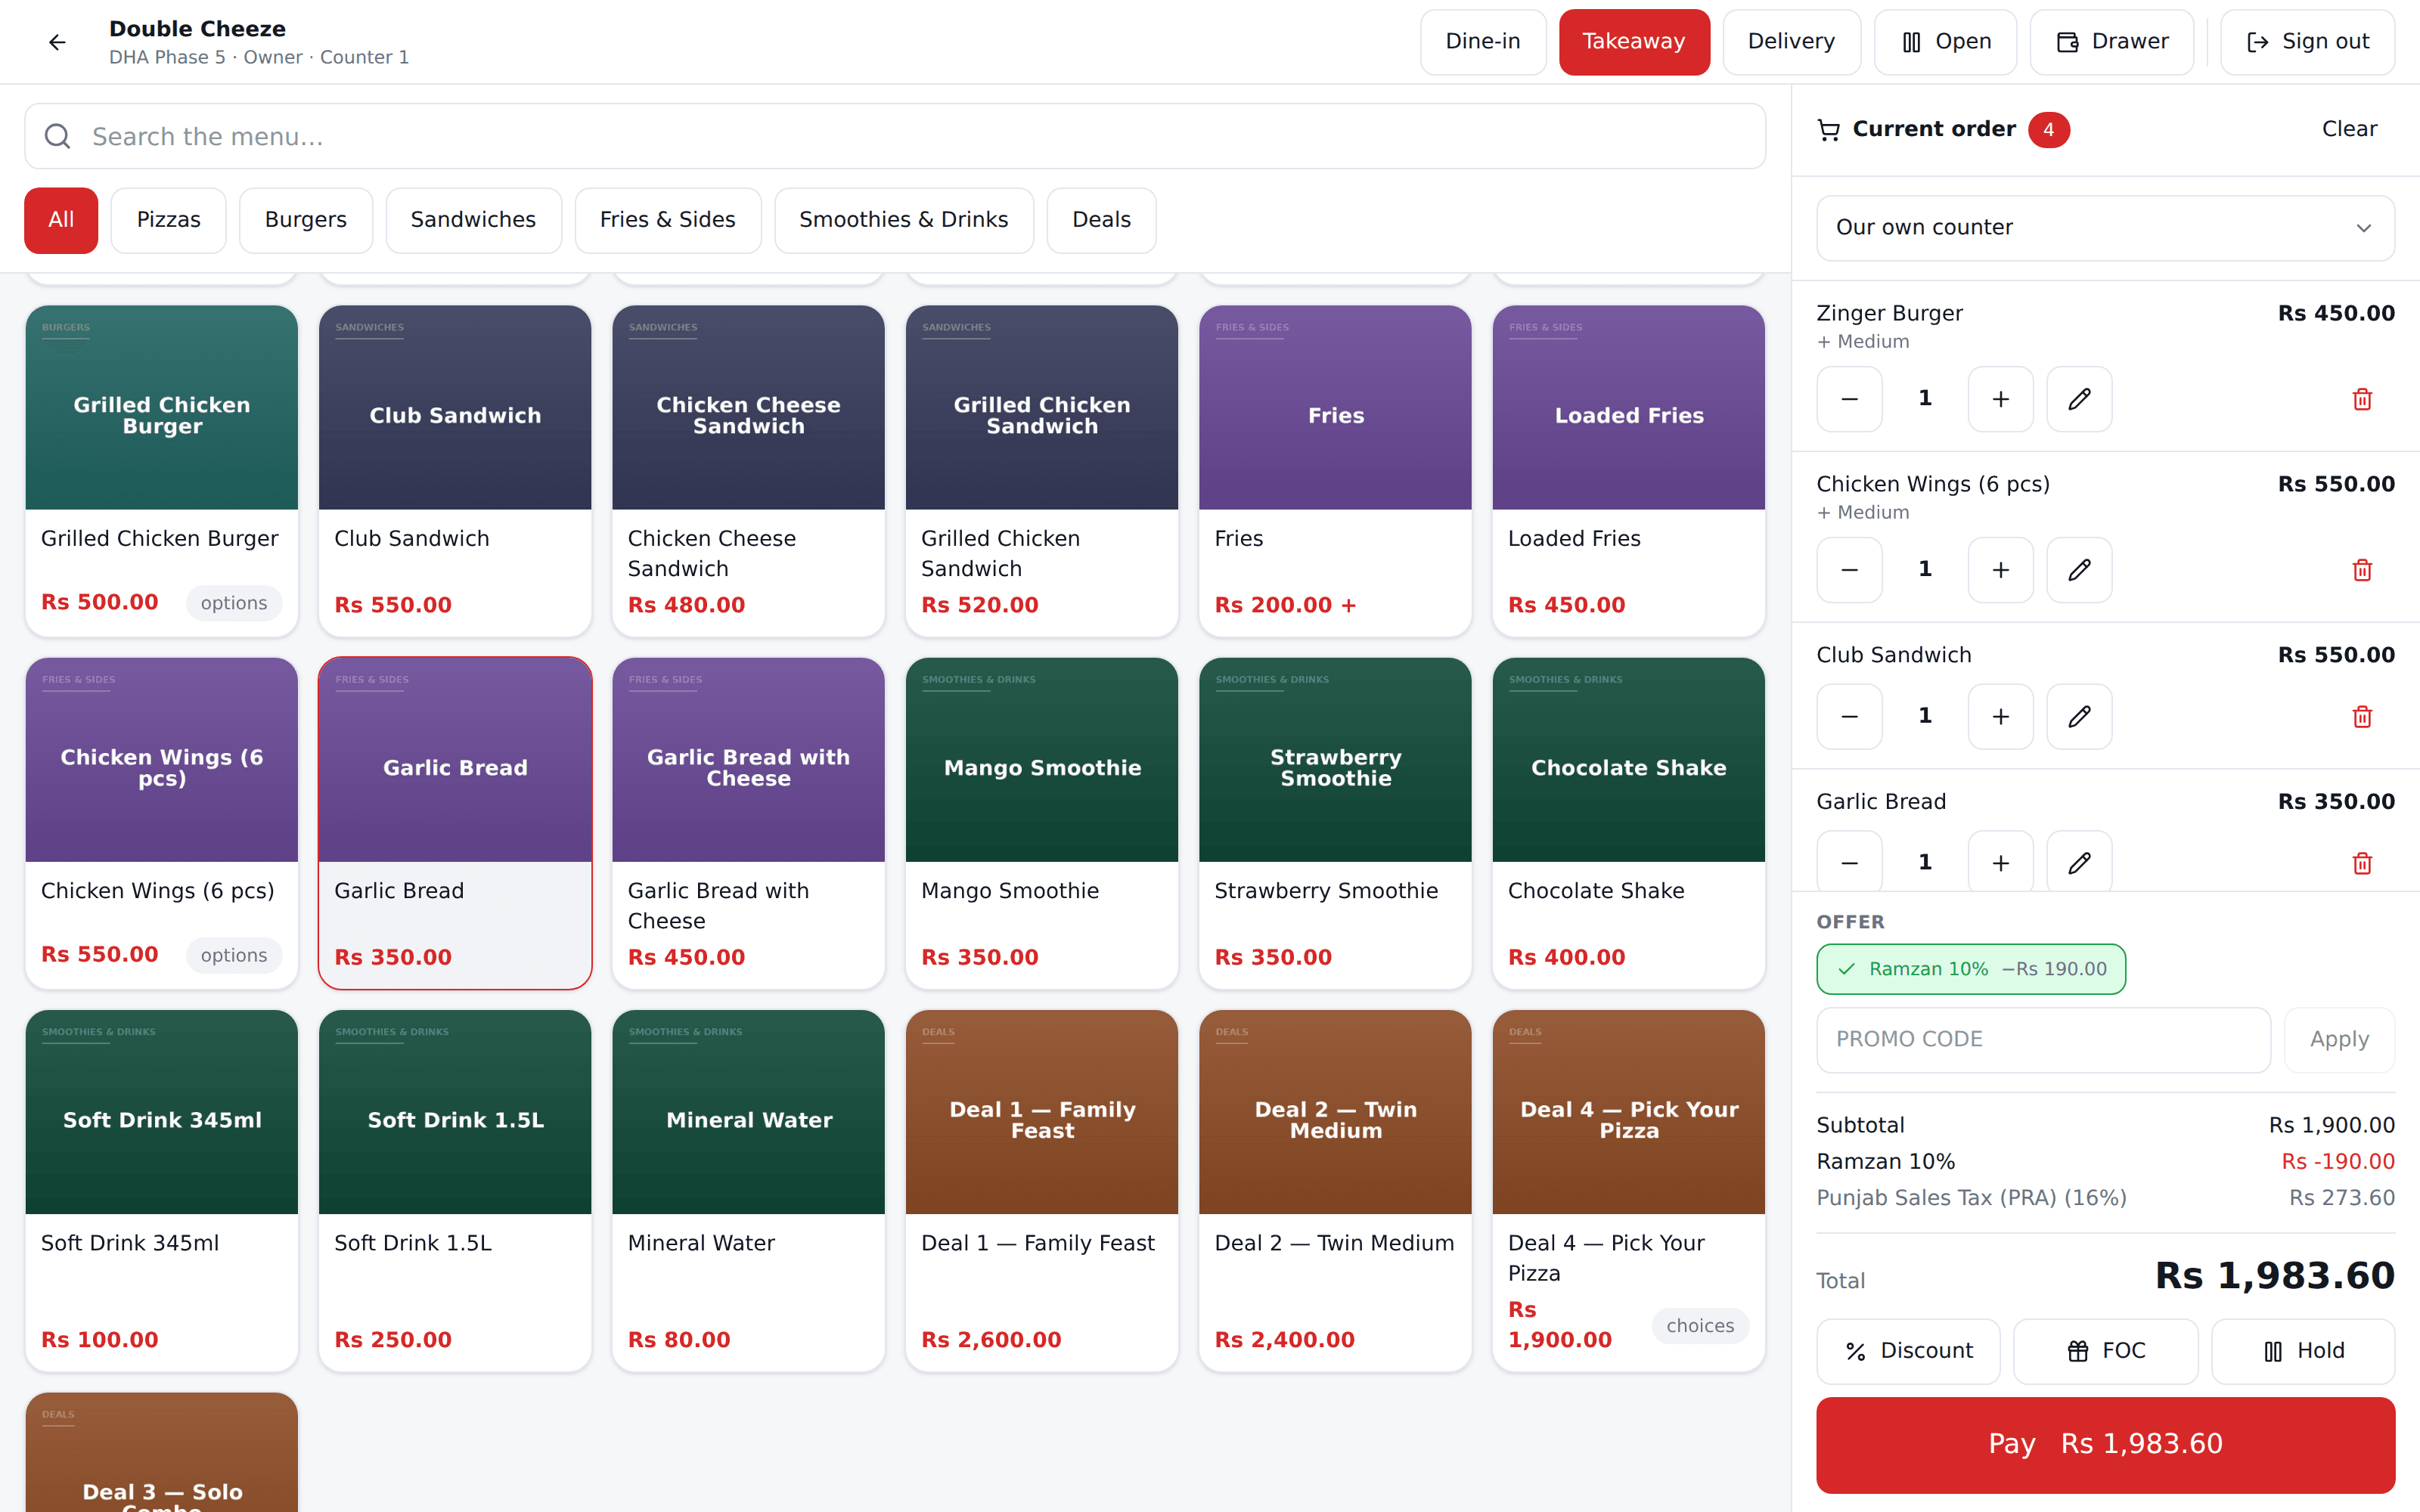Decrease Club Sandwich quantity in order
This screenshot has height=1512, width=2420.
pyautogui.click(x=1849, y=716)
